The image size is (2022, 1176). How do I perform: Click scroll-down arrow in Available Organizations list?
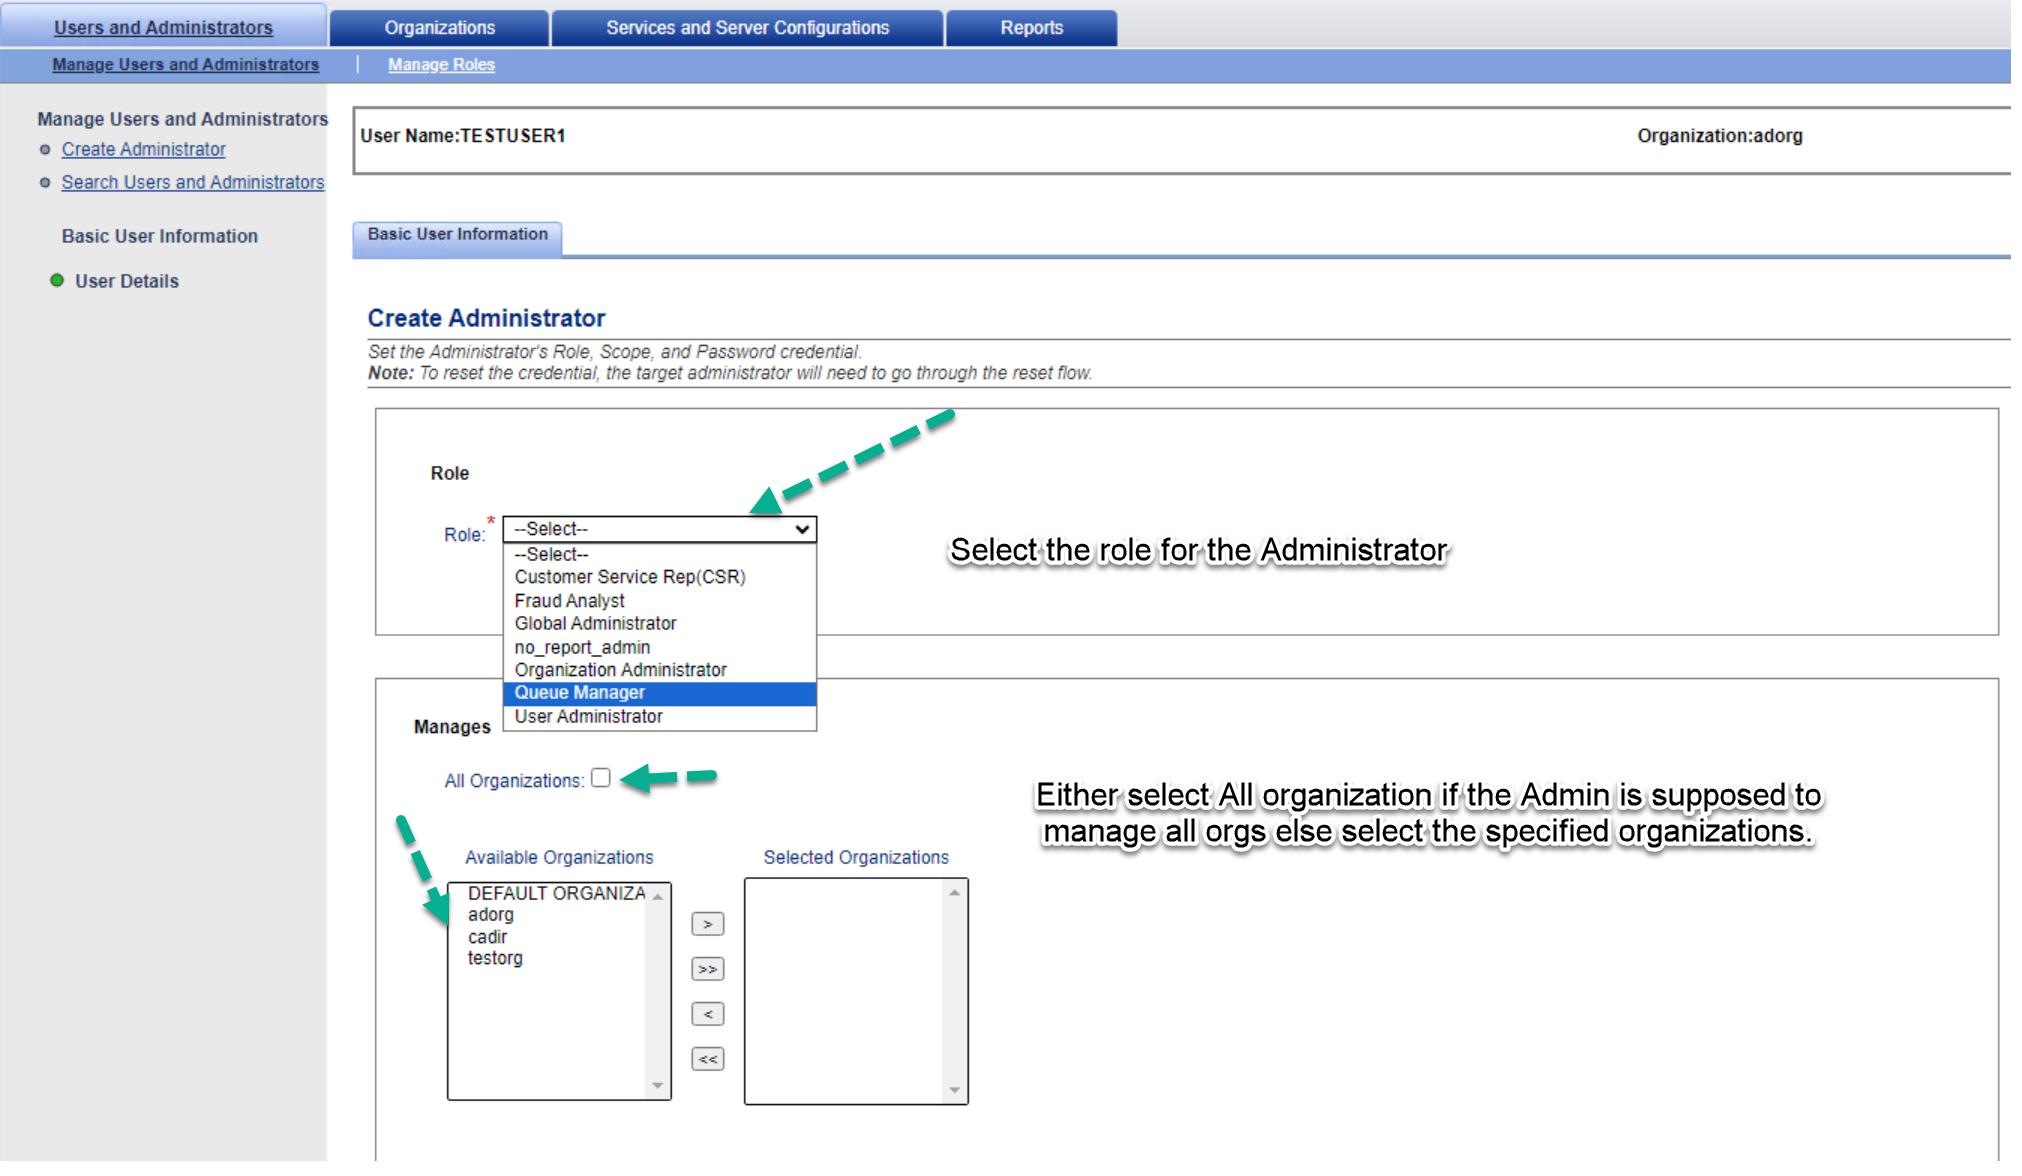[x=657, y=1086]
